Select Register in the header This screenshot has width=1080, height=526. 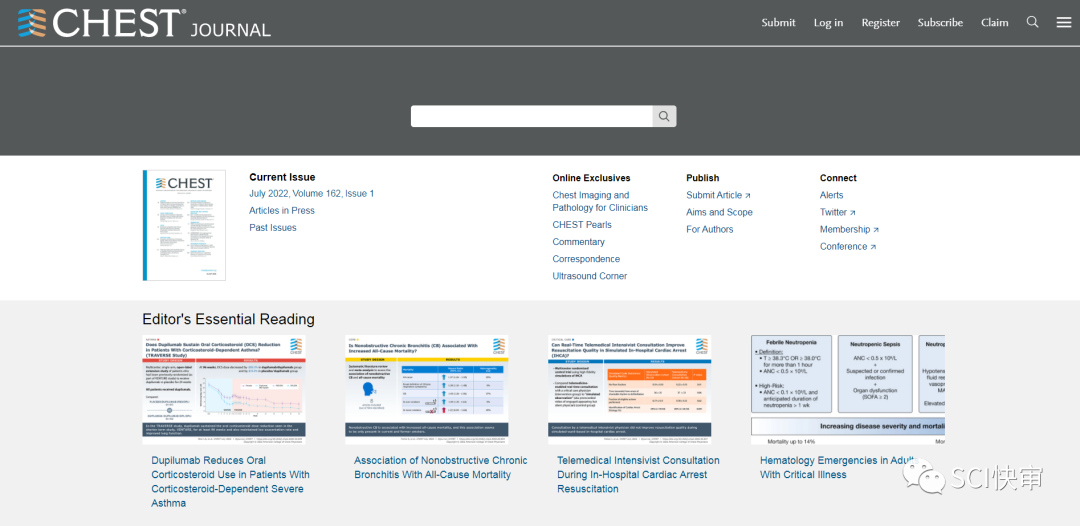880,23
